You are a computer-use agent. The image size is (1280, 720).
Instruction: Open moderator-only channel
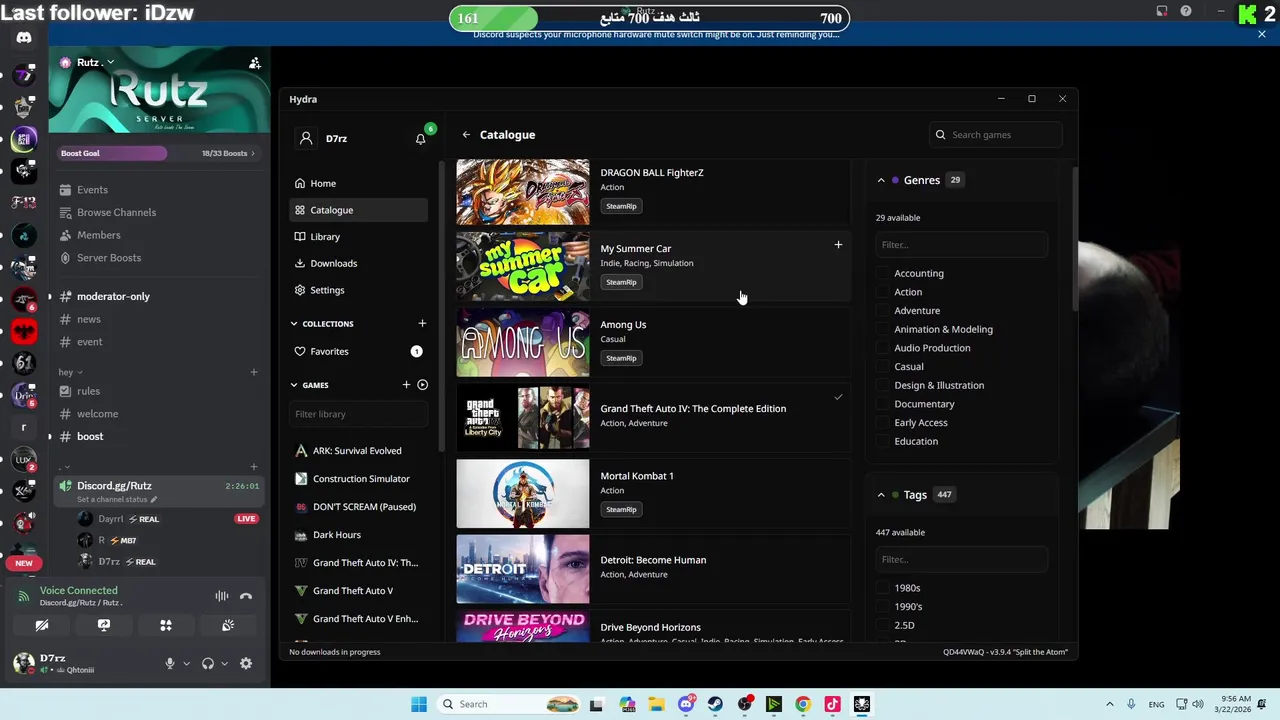pos(158,296)
